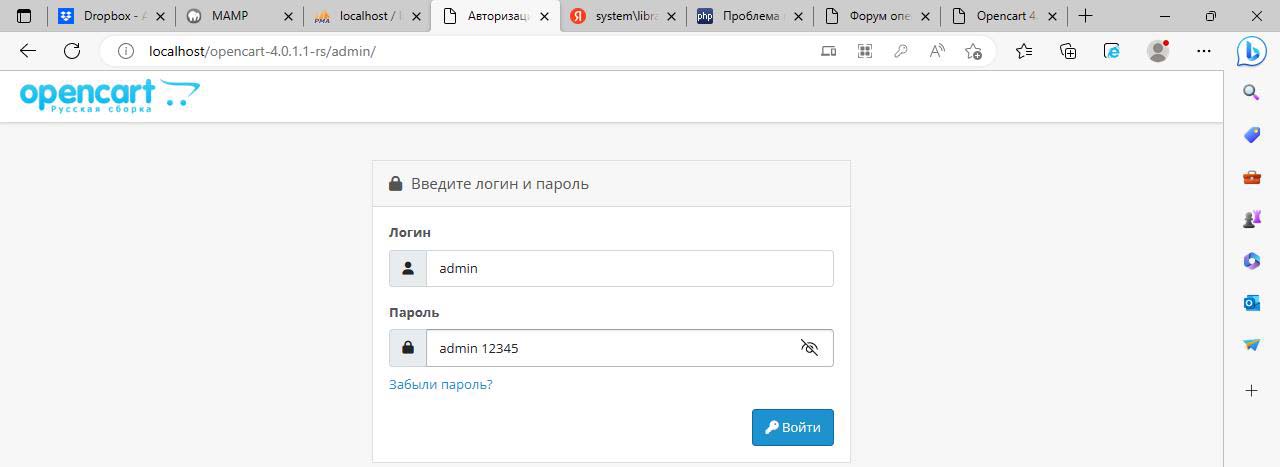Open tab actions menu button
The image size is (1280, 467).
(x=24, y=16)
